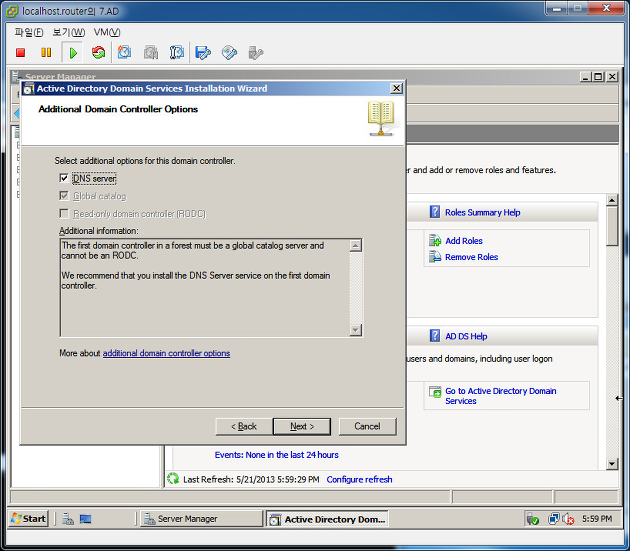Viewport: 630px width, 551px height.
Task: Take a snapshot with the clock snapshot icon
Action: (x=124, y=53)
